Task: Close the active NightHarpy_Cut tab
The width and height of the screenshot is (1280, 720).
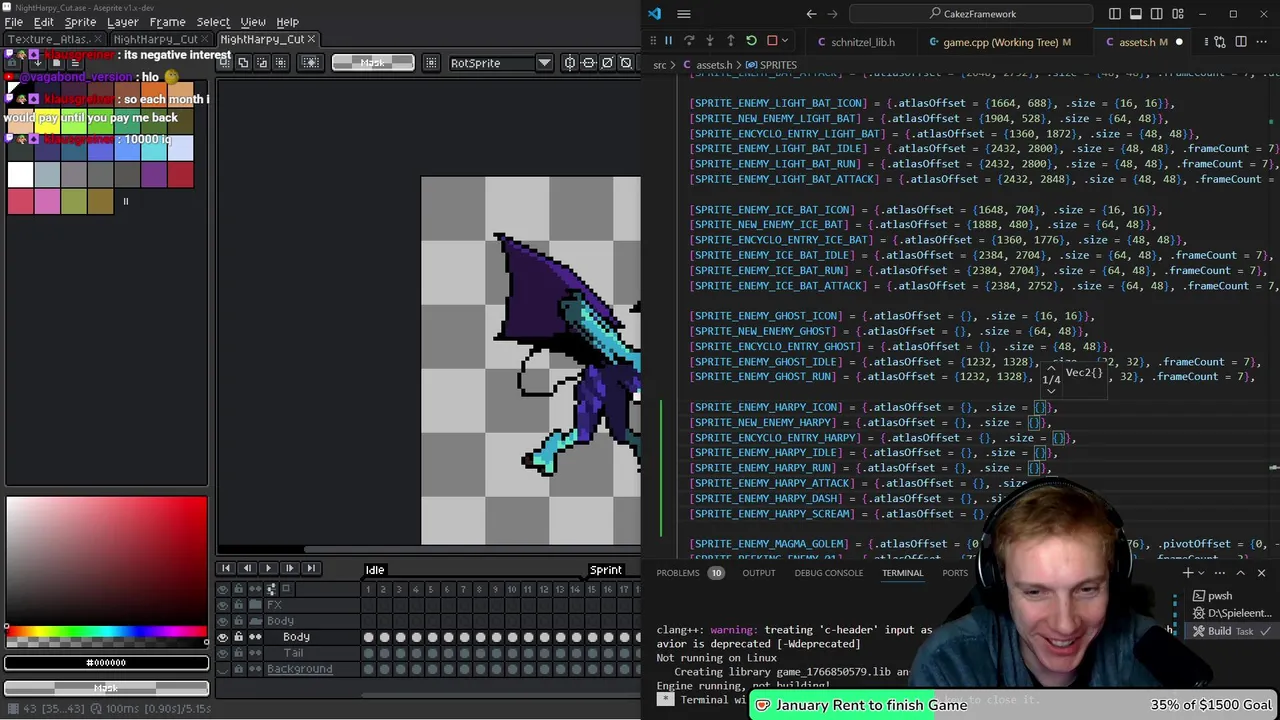Action: pos(311,39)
